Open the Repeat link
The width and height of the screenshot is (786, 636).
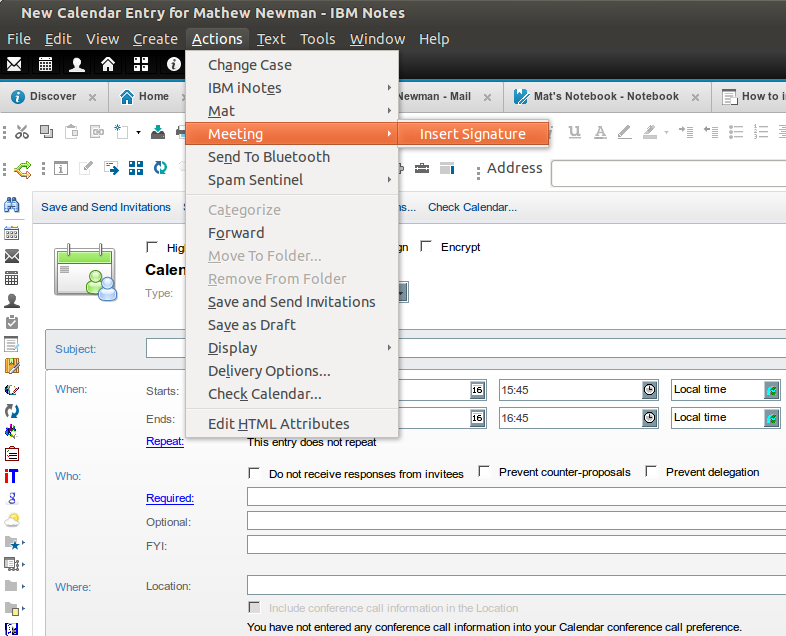[165, 441]
